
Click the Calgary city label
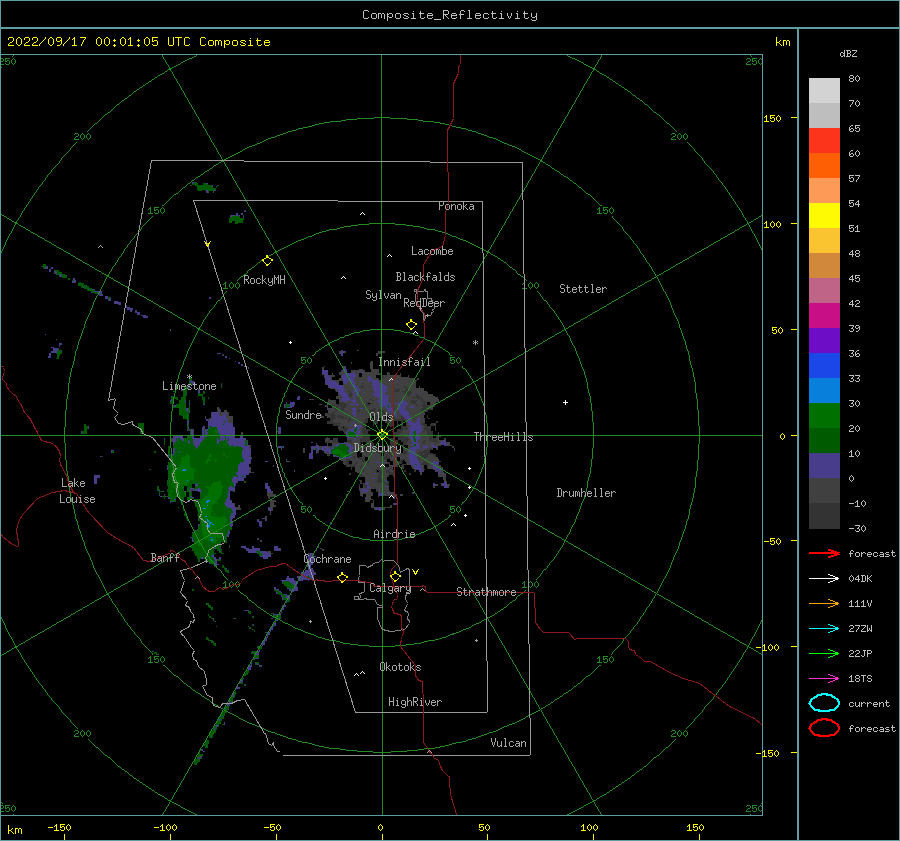pos(390,588)
